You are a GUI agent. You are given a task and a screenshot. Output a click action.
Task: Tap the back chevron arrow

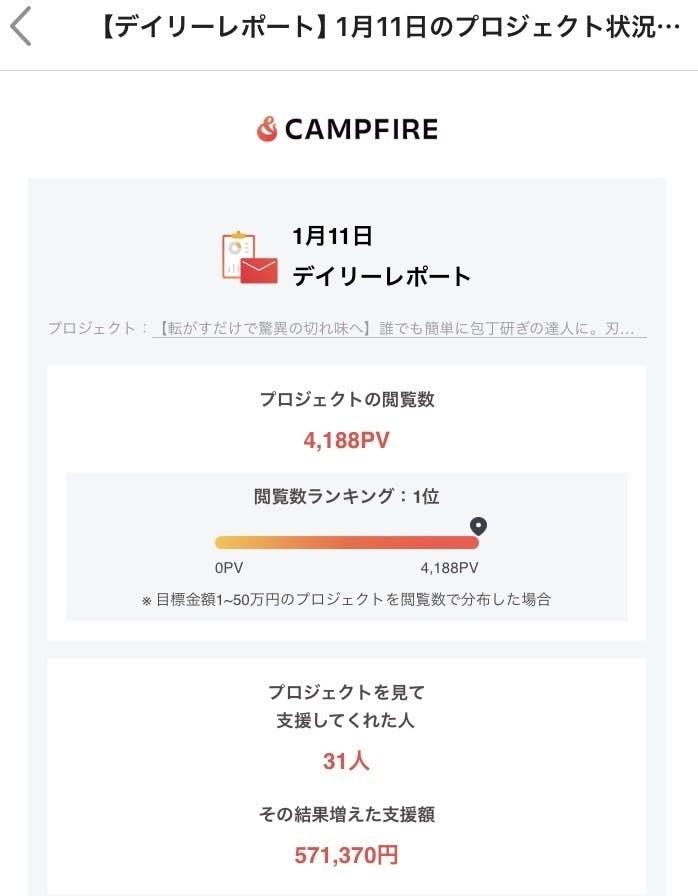click(x=22, y=27)
